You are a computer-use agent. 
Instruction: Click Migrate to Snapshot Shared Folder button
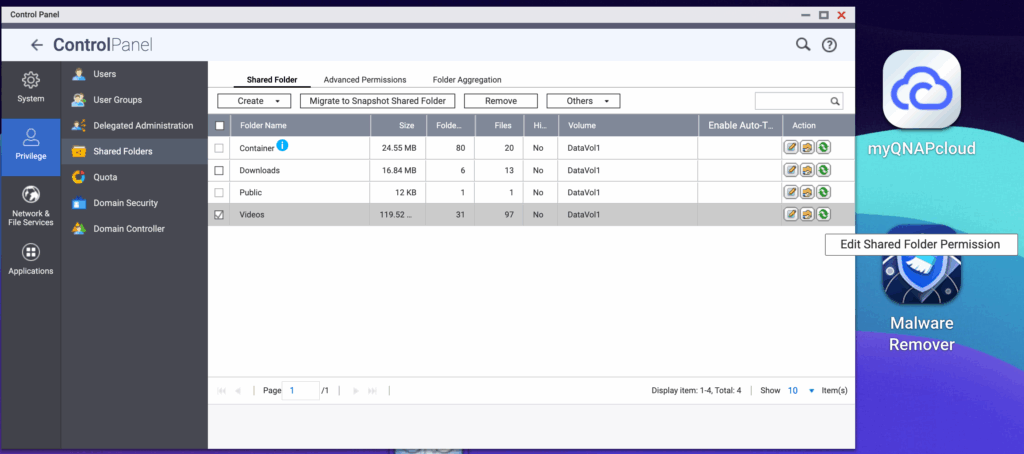point(378,101)
